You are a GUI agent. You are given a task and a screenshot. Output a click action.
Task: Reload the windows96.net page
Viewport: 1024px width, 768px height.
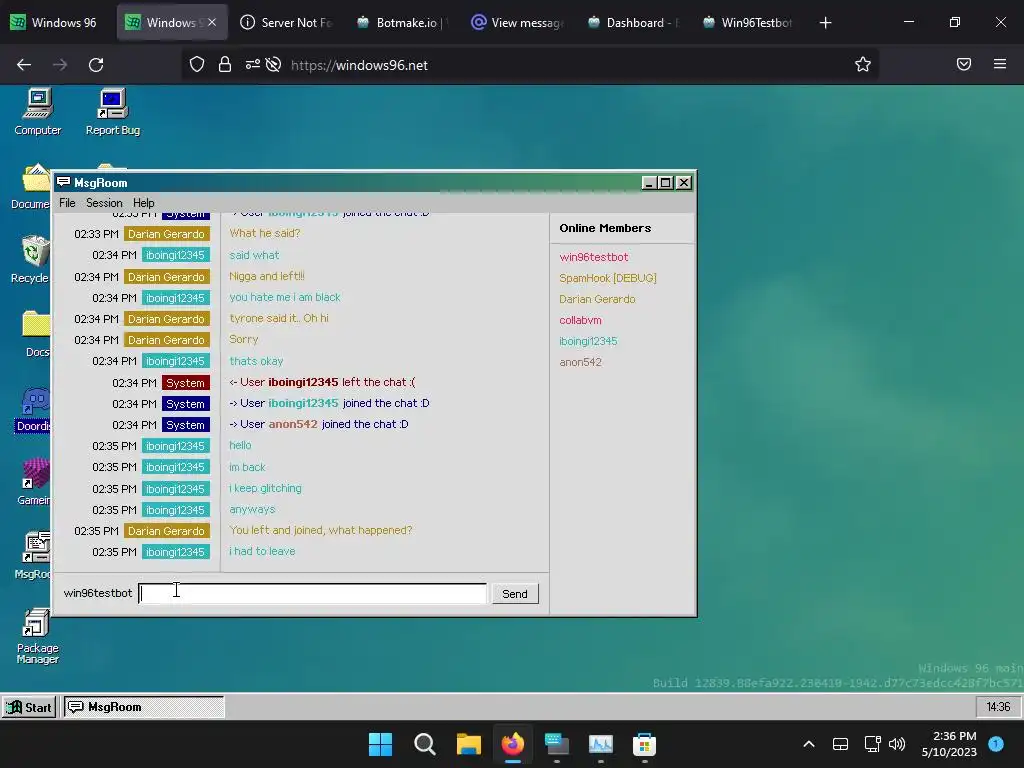coord(96,65)
